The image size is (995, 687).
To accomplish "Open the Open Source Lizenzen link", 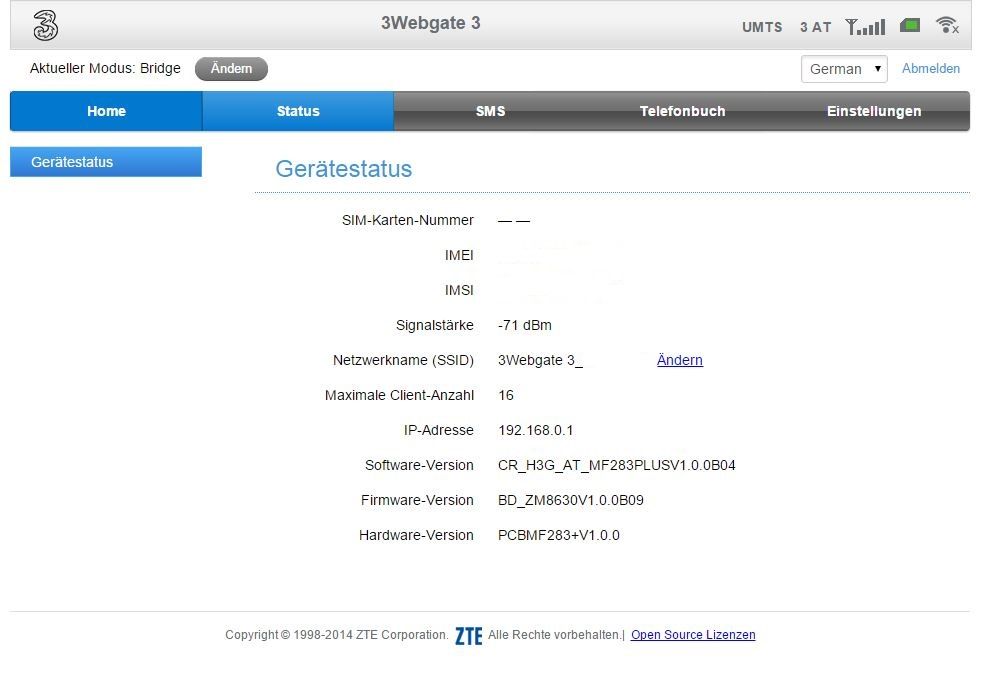I will (x=692, y=635).
